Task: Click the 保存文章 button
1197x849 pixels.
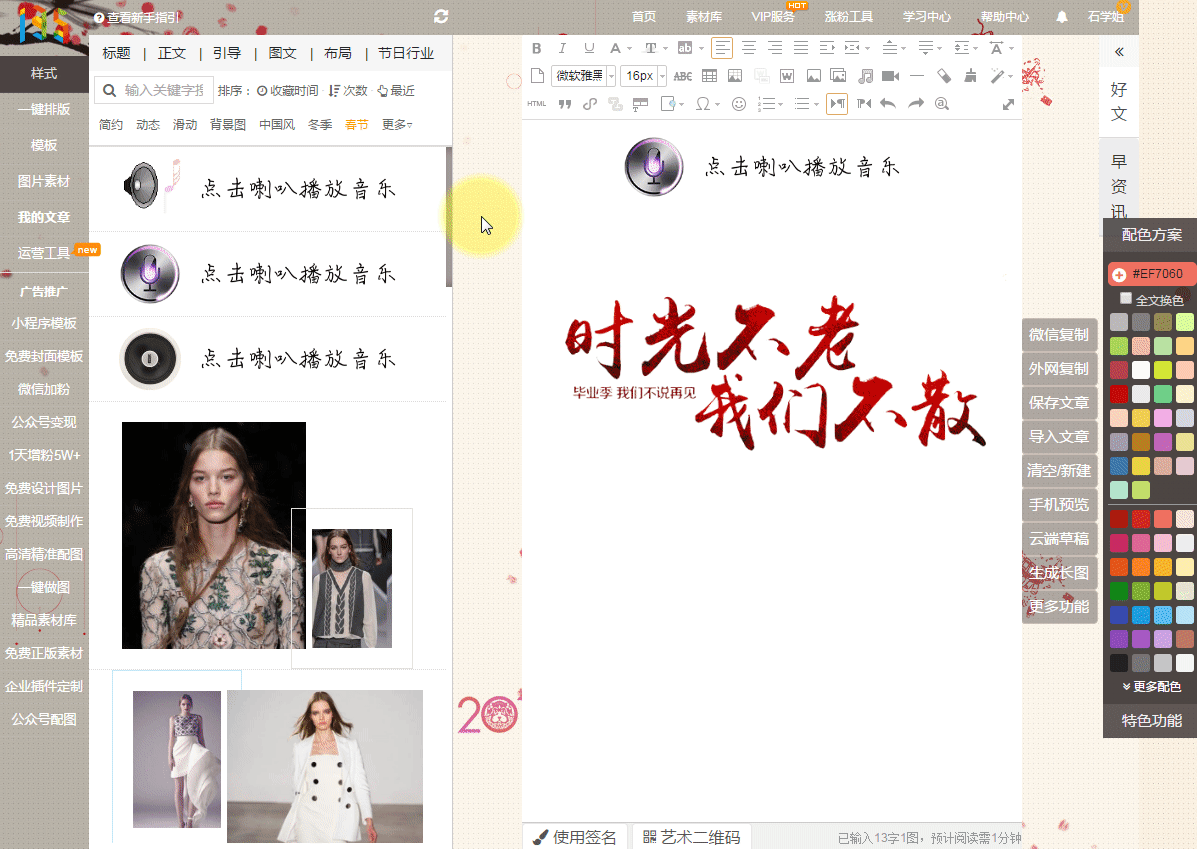Action: [x=1059, y=402]
